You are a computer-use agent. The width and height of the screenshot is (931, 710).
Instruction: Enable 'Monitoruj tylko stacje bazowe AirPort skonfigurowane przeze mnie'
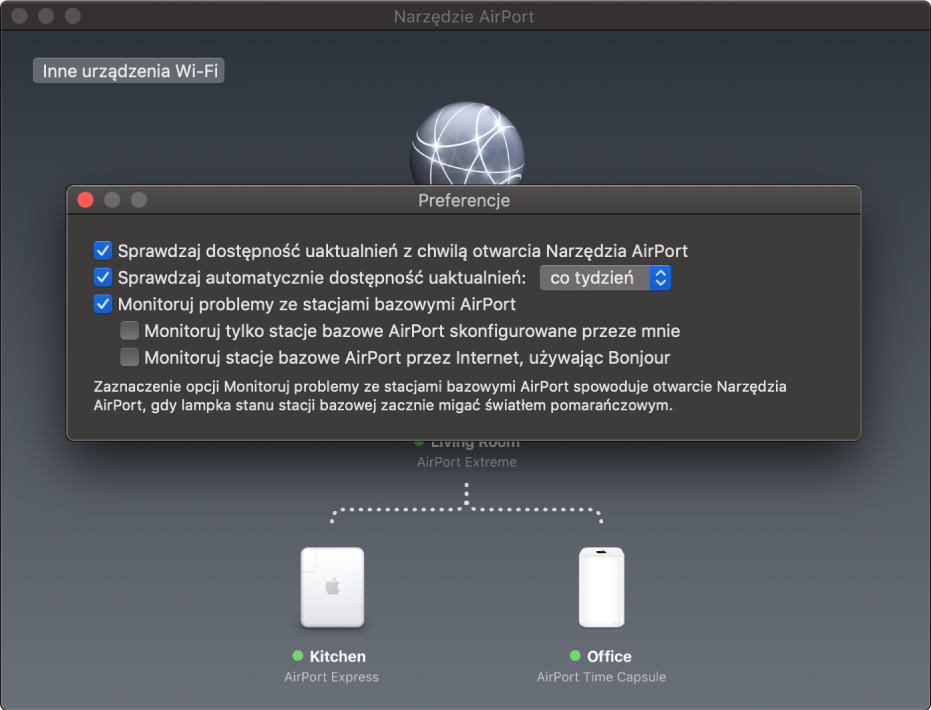[x=129, y=330]
